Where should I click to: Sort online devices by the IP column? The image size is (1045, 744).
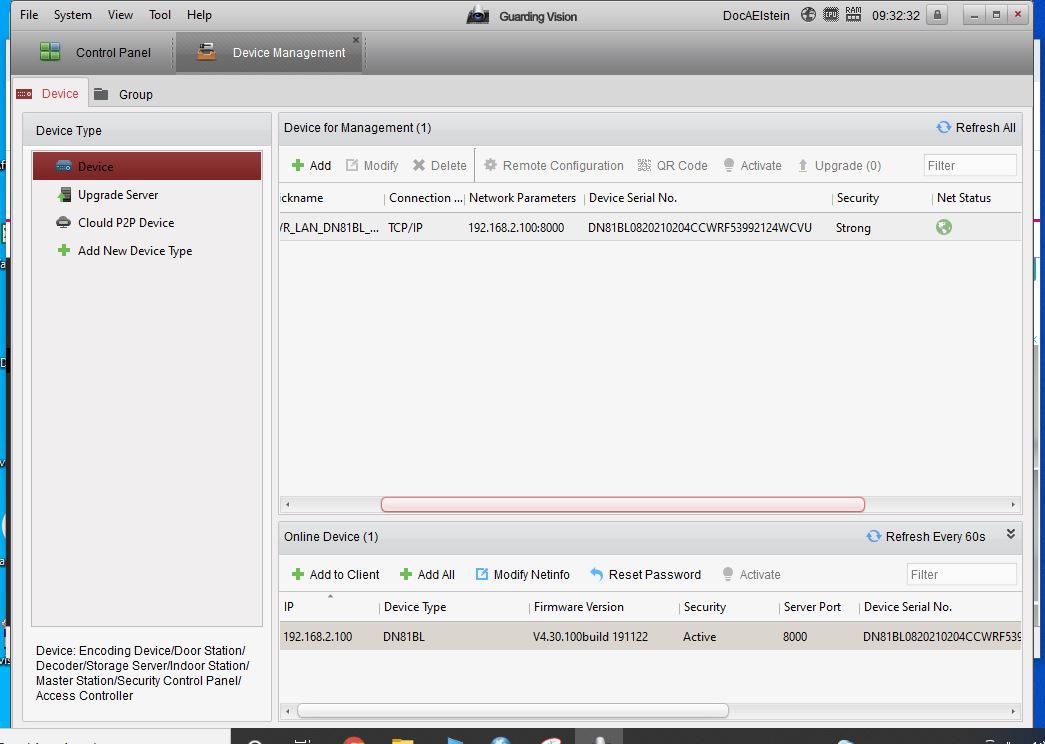point(330,607)
